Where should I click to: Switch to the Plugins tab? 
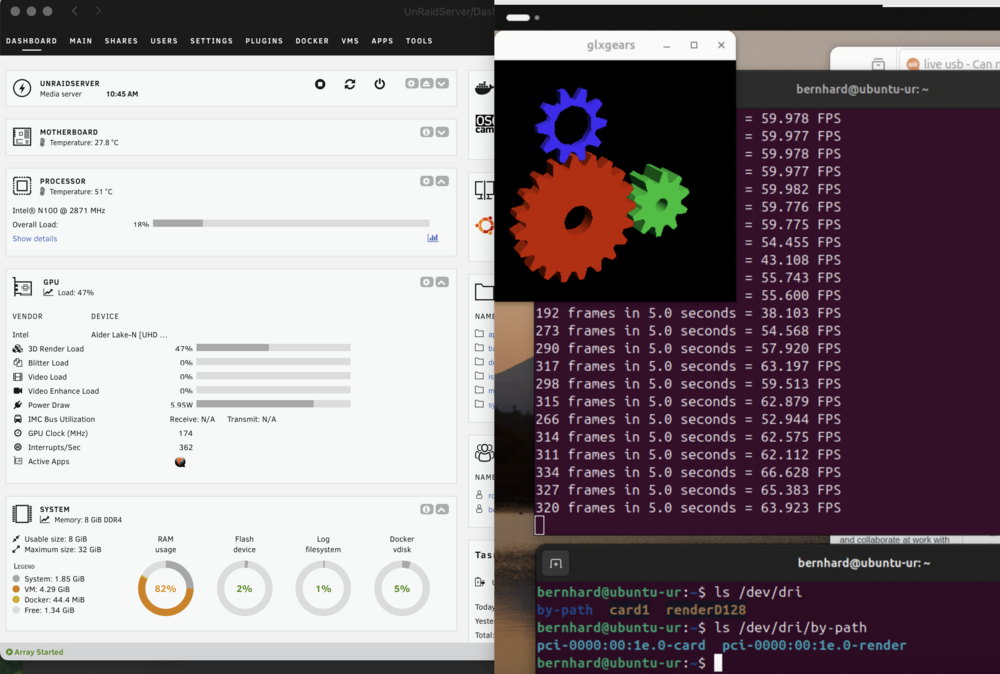point(264,41)
